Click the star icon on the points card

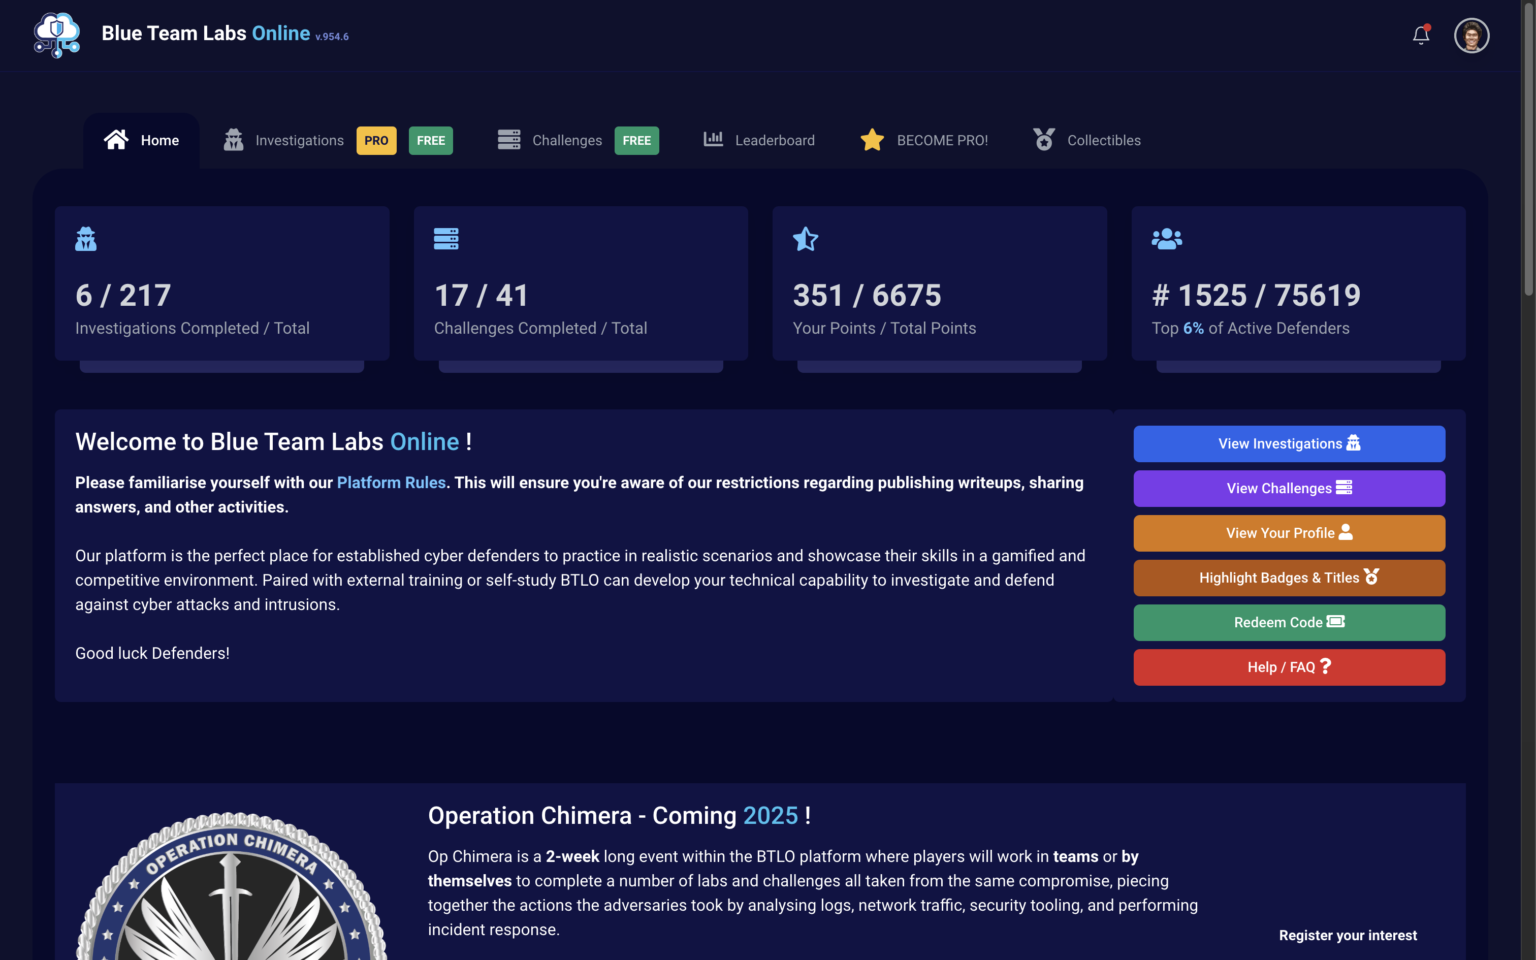click(805, 239)
